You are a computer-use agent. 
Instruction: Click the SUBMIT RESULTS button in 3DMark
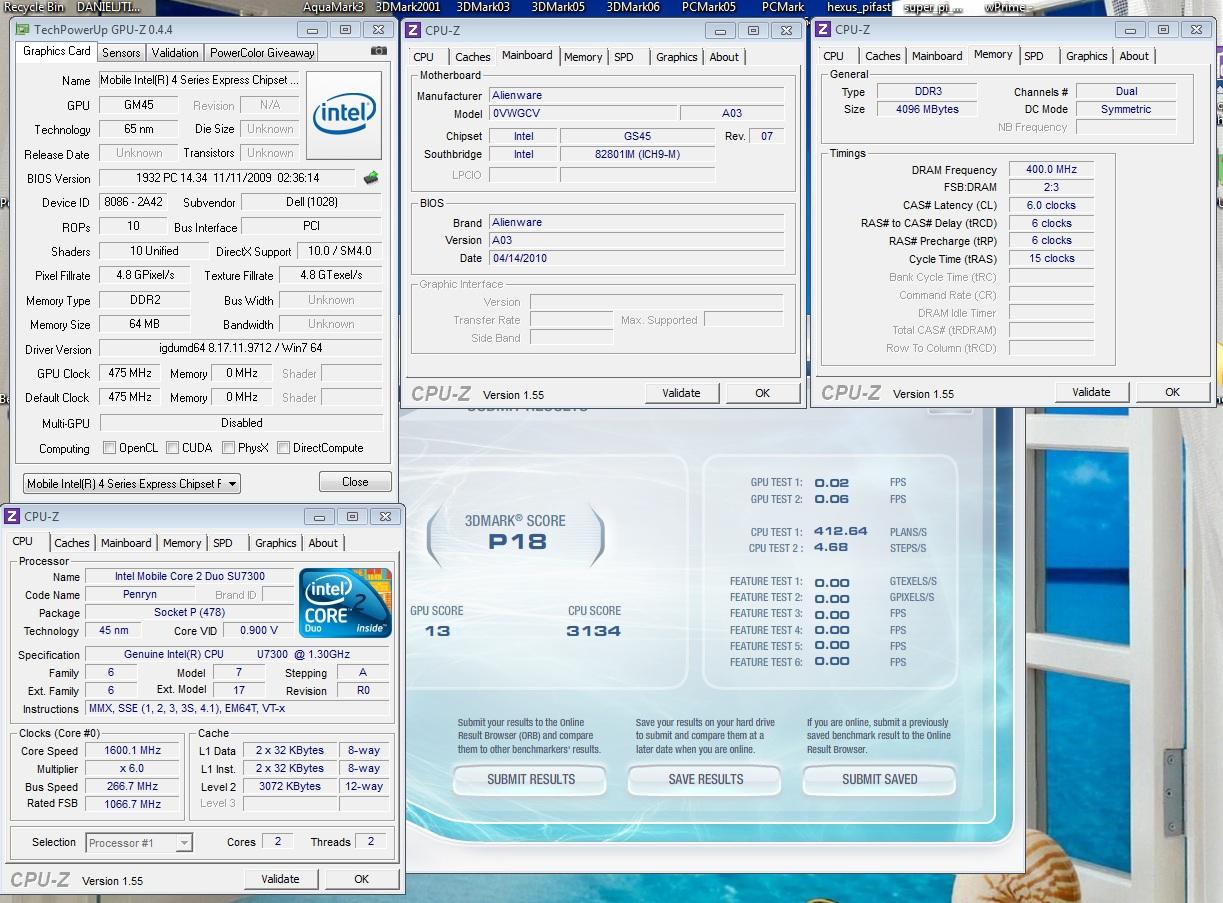point(531,780)
